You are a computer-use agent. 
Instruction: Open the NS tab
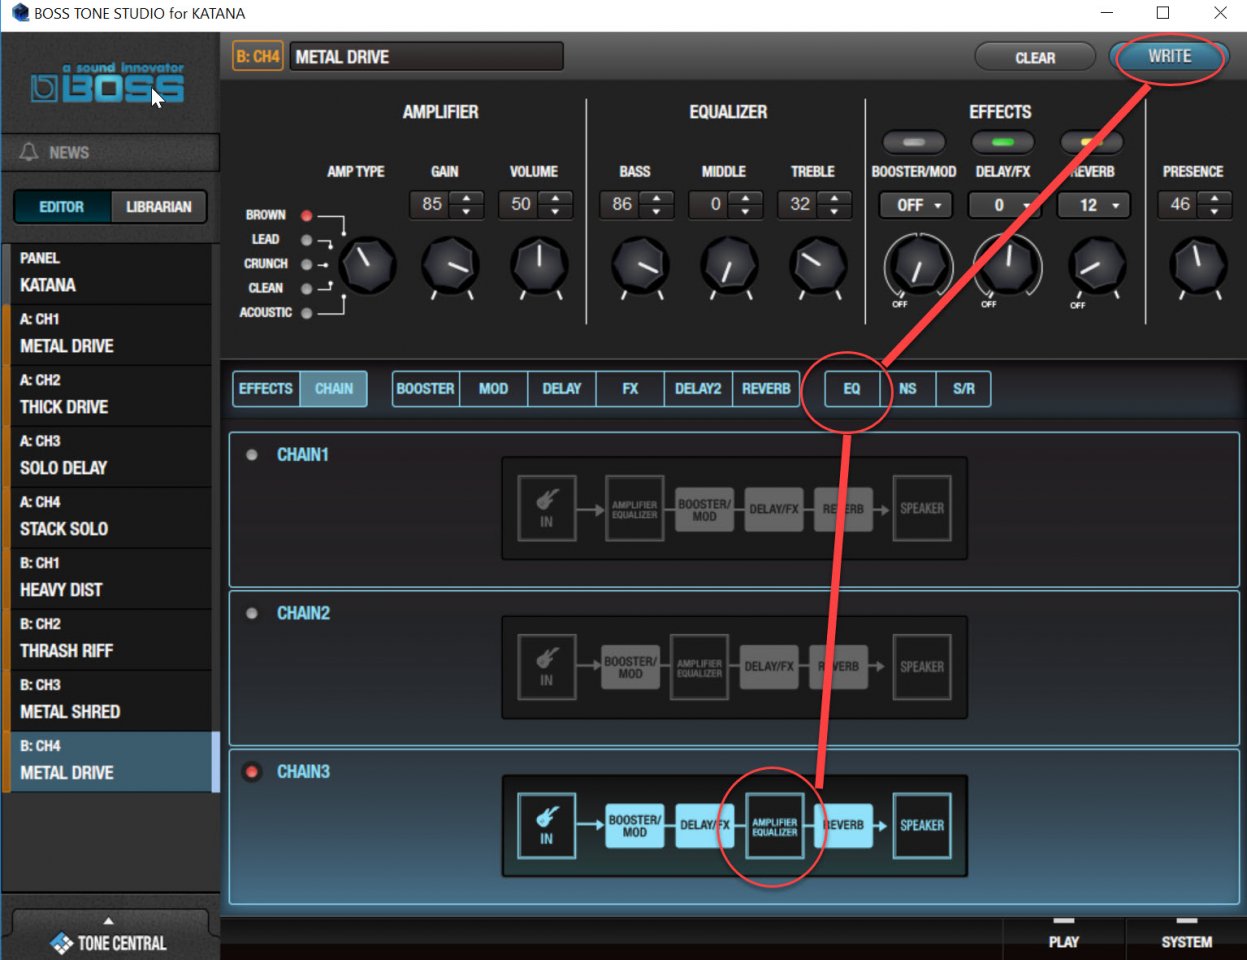click(908, 389)
